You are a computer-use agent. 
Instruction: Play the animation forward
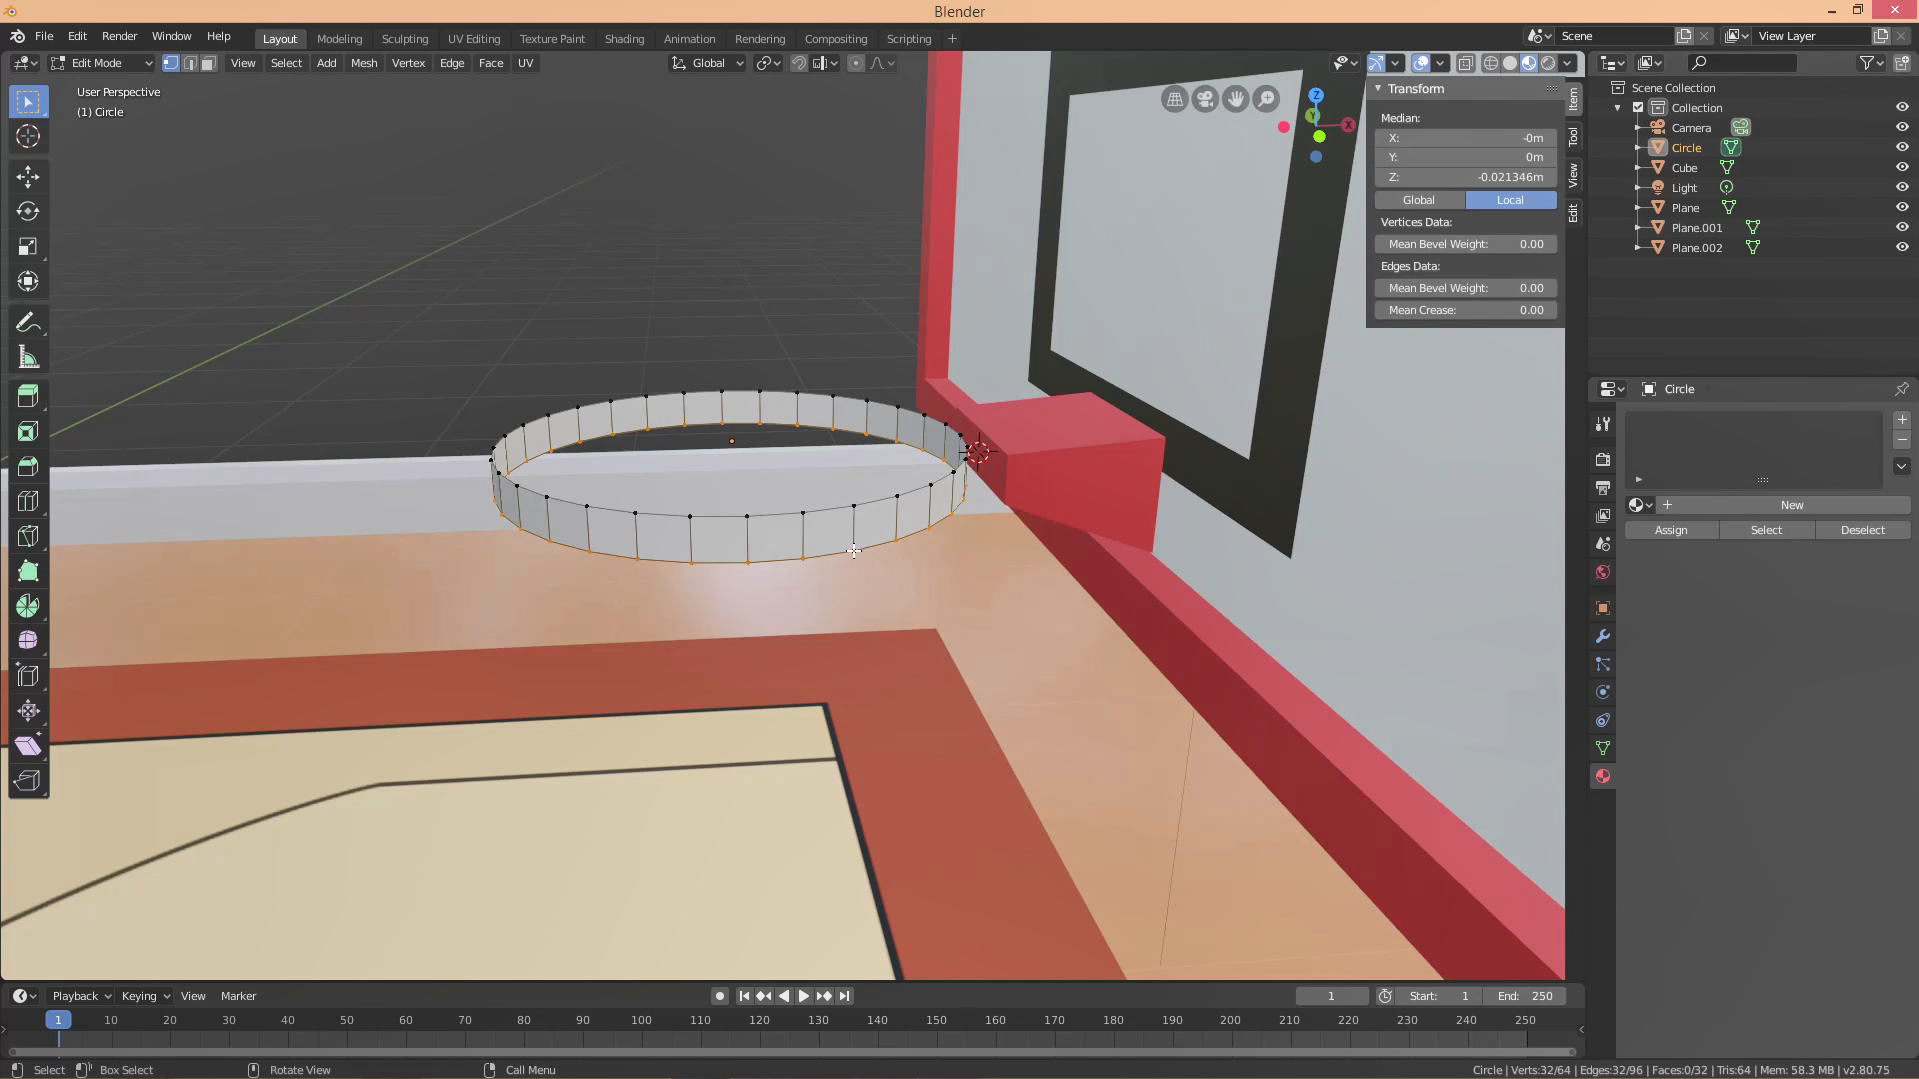tap(804, 996)
